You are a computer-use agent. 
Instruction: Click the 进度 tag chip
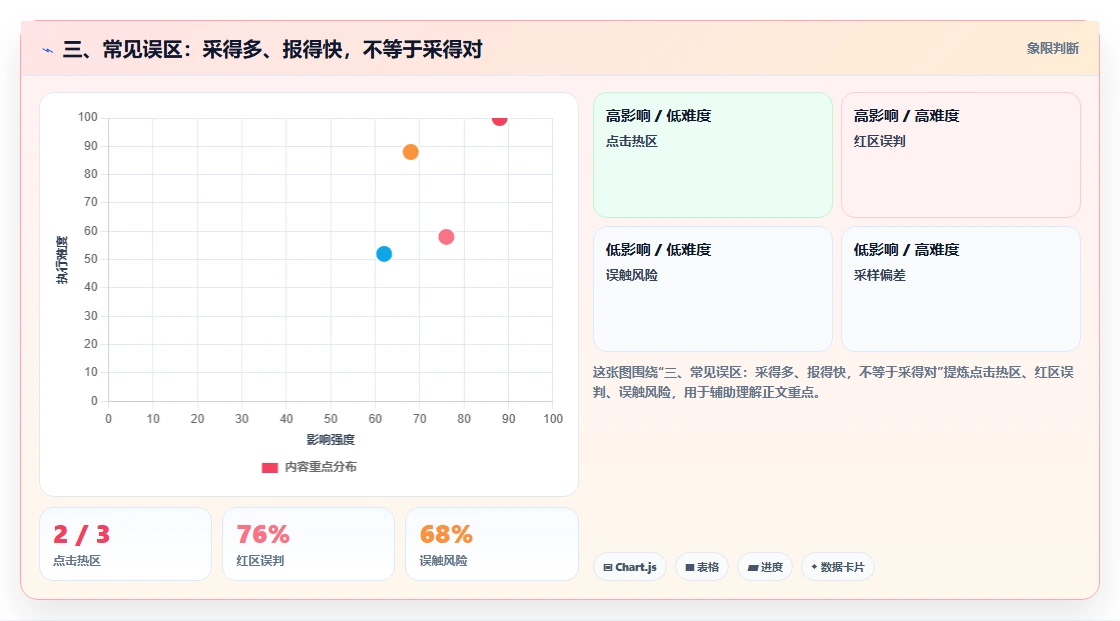point(765,567)
